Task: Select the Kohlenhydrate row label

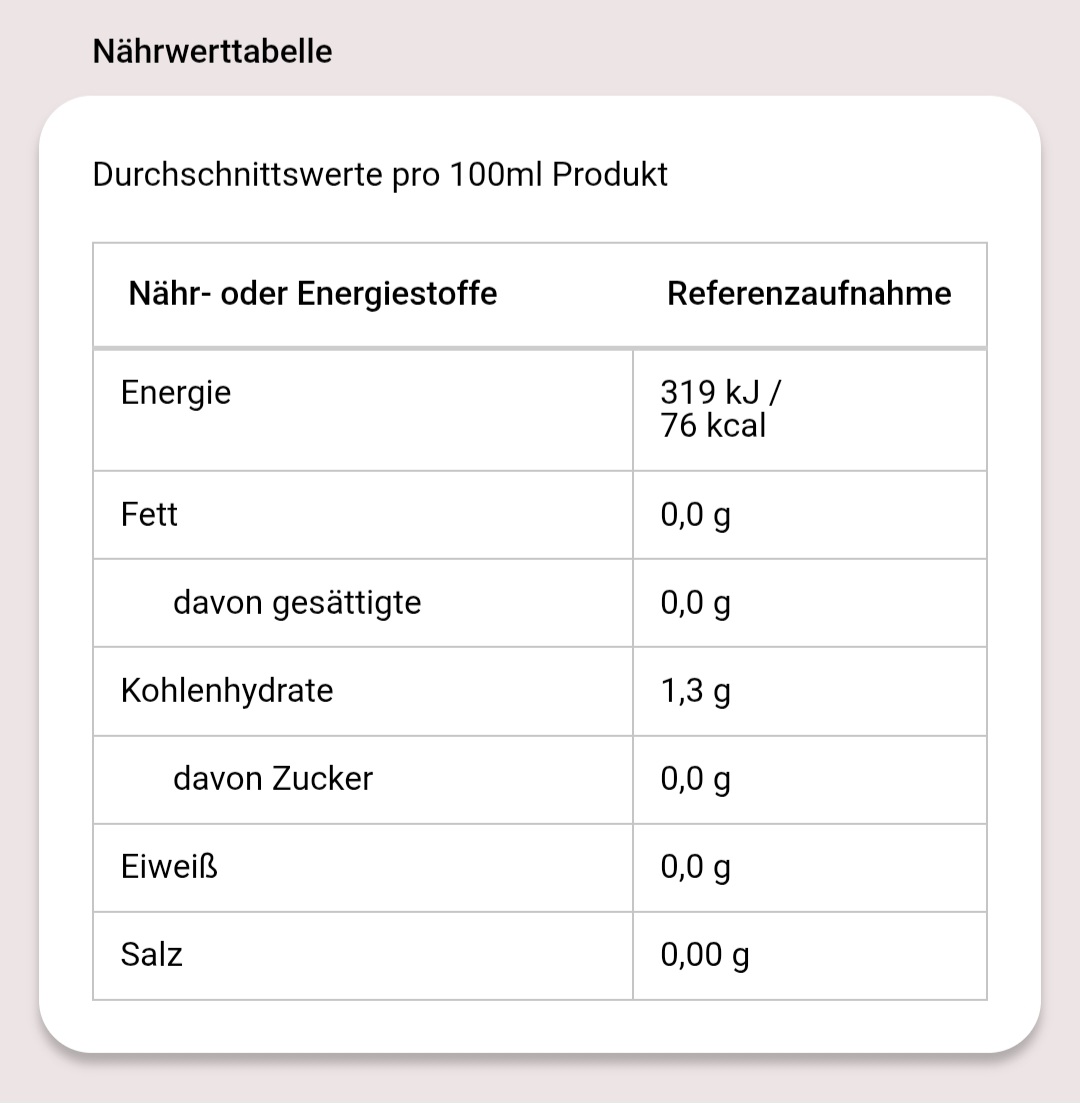Action: (x=227, y=691)
